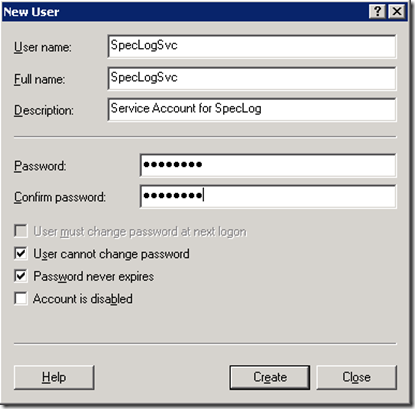This screenshot has height=409, width=415.
Task: Click into the Full name field
Action: point(252,78)
